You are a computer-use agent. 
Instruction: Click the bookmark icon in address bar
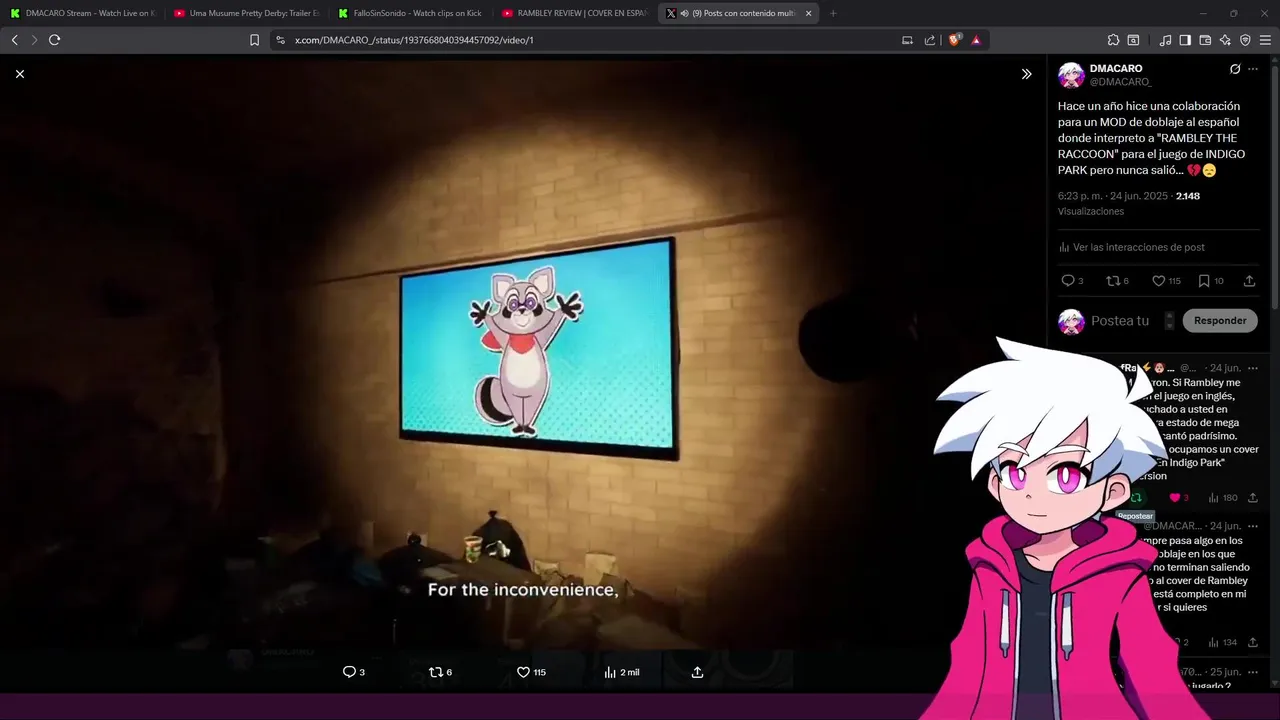click(x=254, y=40)
